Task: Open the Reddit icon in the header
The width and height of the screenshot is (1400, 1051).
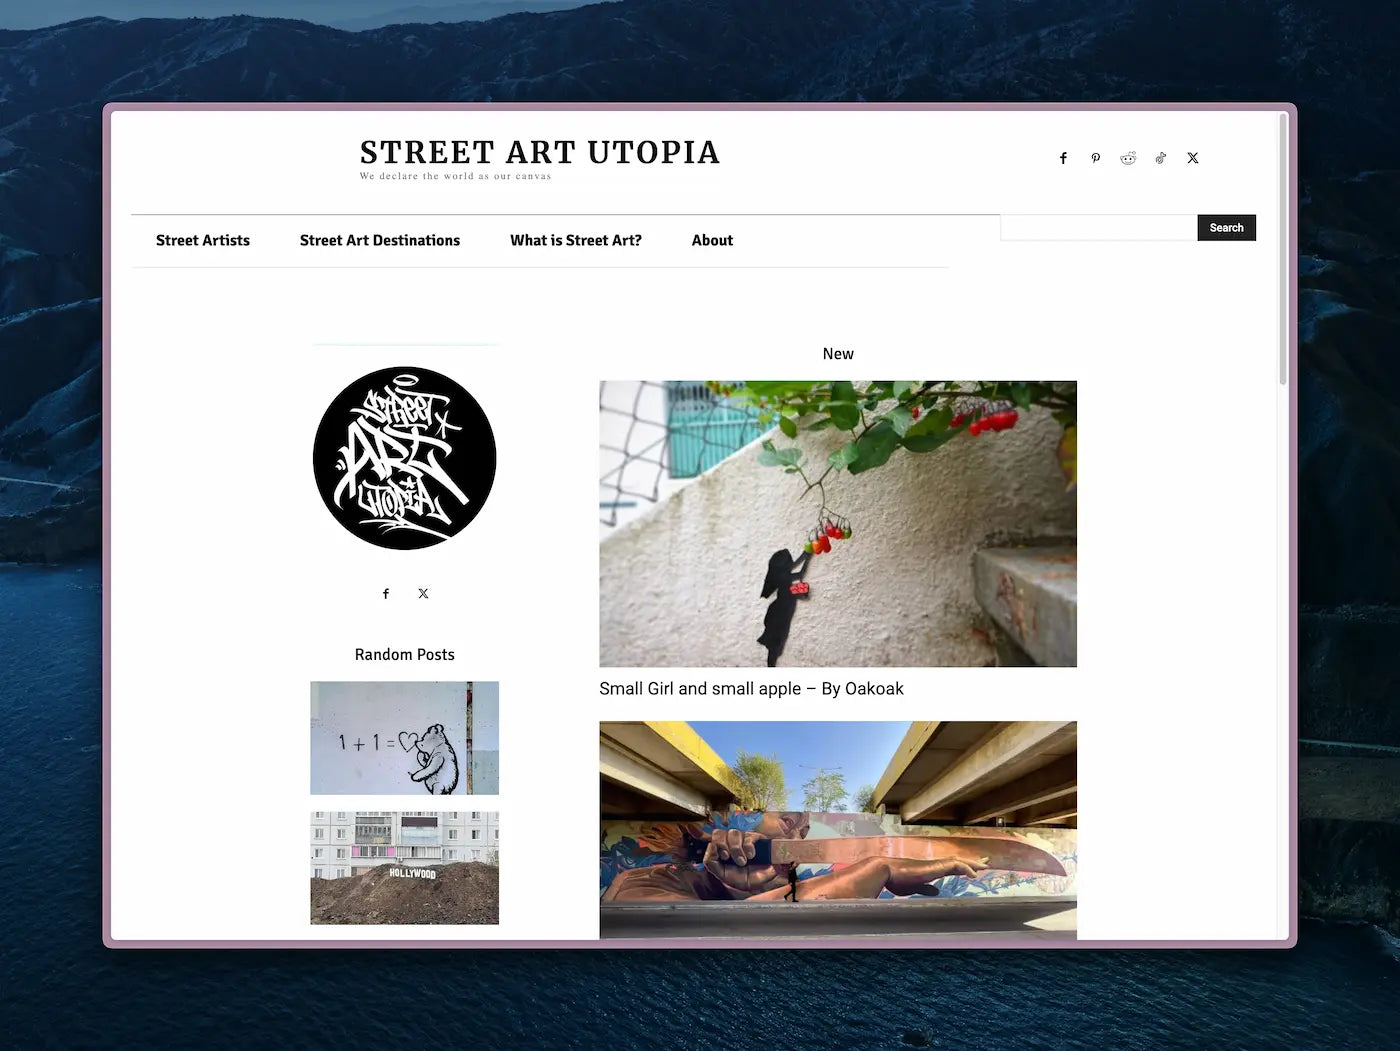Action: click(x=1128, y=158)
